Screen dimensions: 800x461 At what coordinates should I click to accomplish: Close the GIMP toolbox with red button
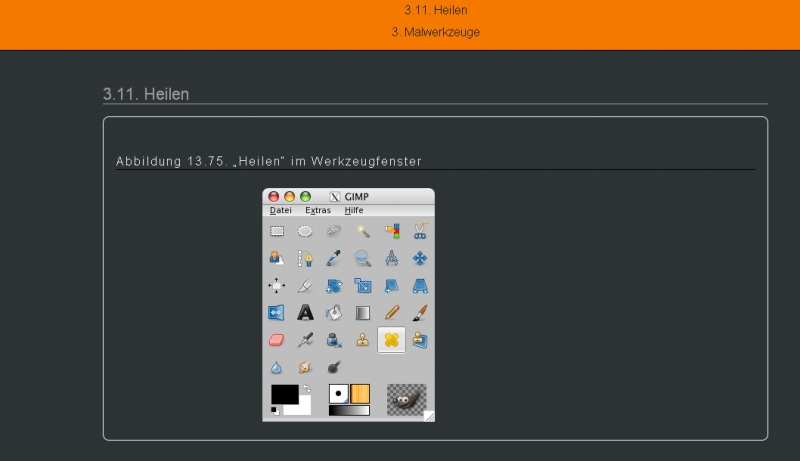coord(273,196)
